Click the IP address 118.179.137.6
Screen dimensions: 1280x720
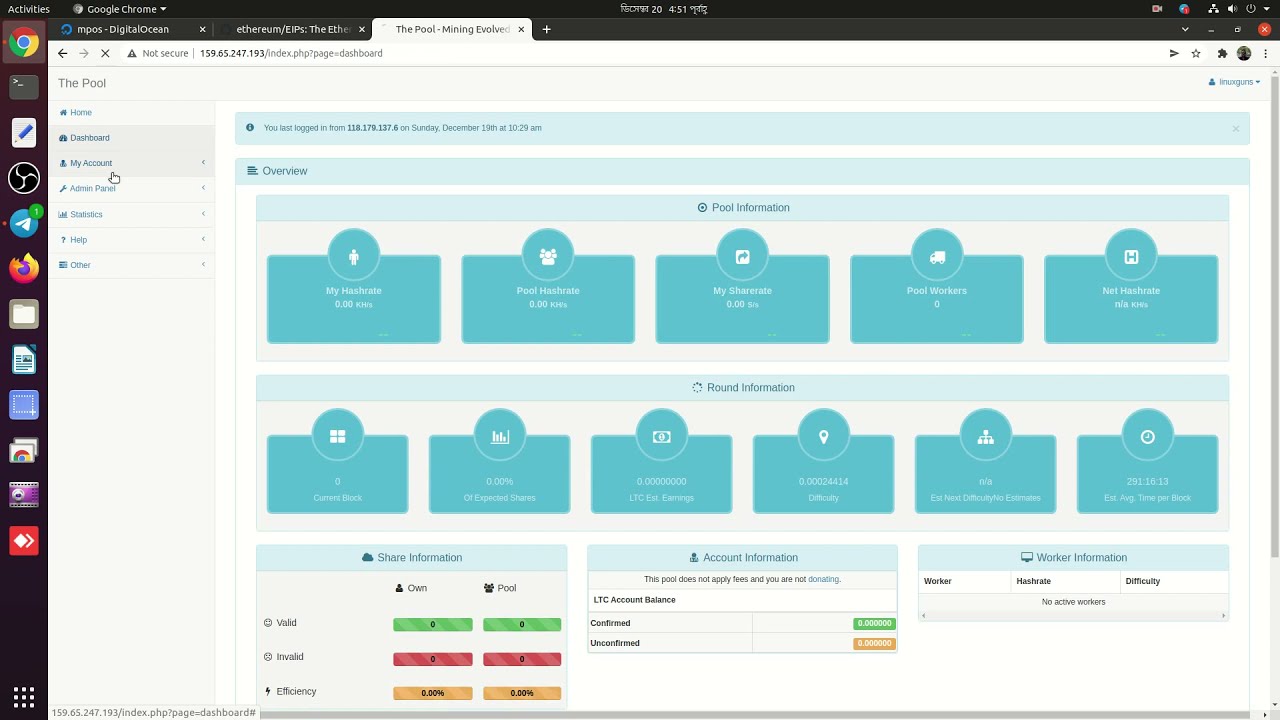372,128
